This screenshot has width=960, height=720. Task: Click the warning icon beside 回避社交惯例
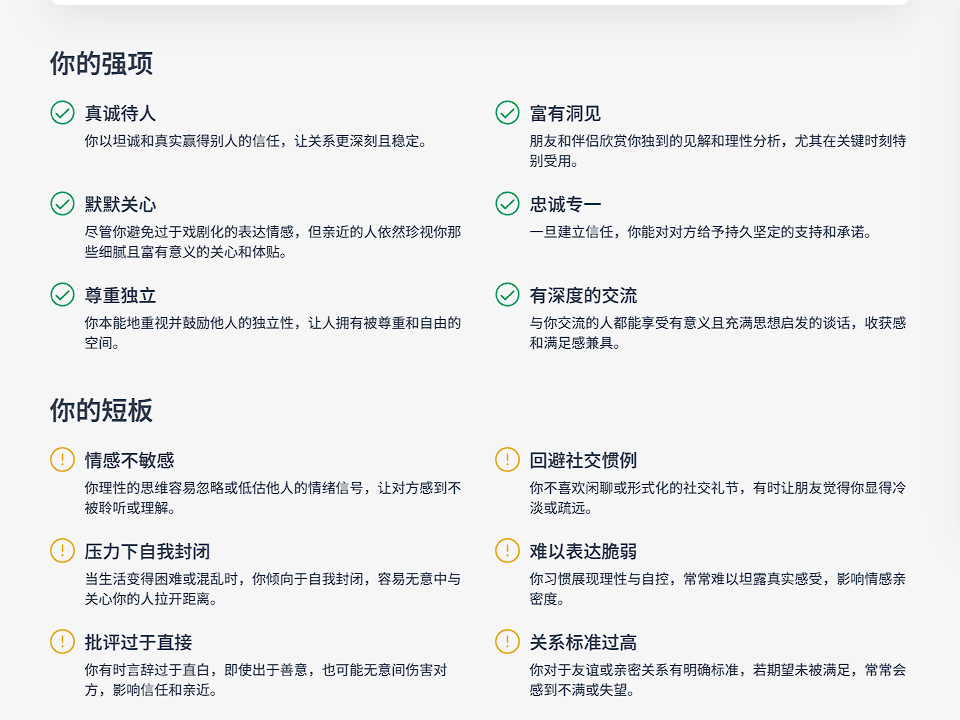point(507,460)
